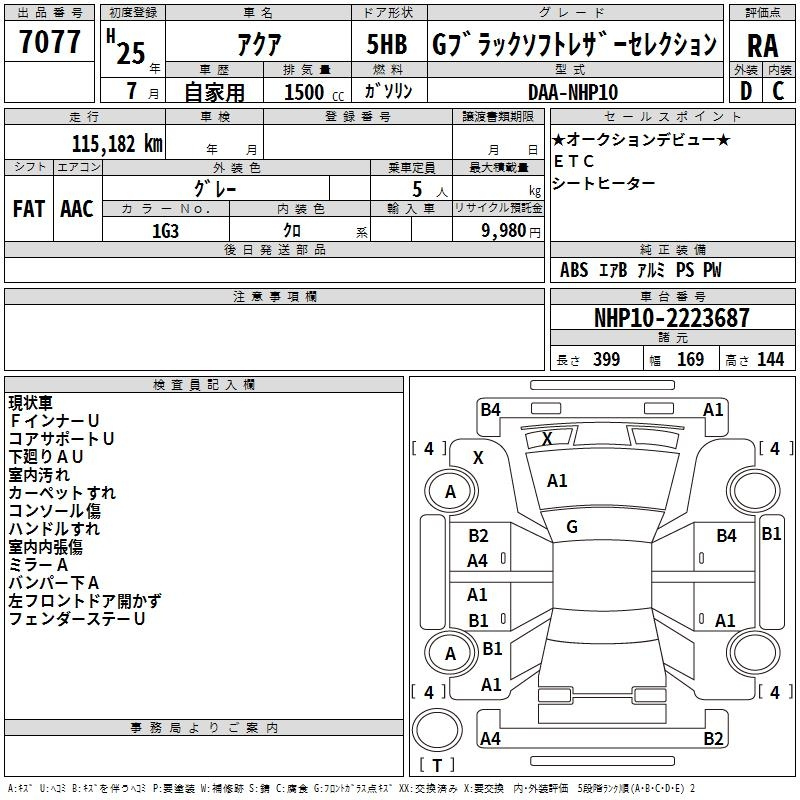This screenshot has width=800, height=800.
Task: Click the セールスポイント header
Action: click(x=672, y=116)
